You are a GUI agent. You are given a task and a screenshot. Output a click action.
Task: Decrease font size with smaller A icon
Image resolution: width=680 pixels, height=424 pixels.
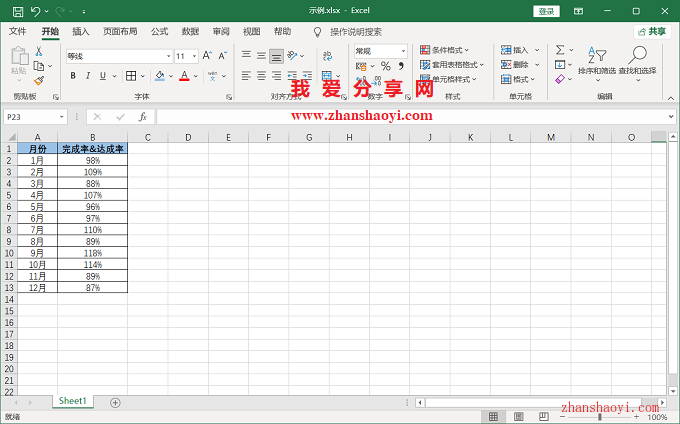(x=222, y=55)
